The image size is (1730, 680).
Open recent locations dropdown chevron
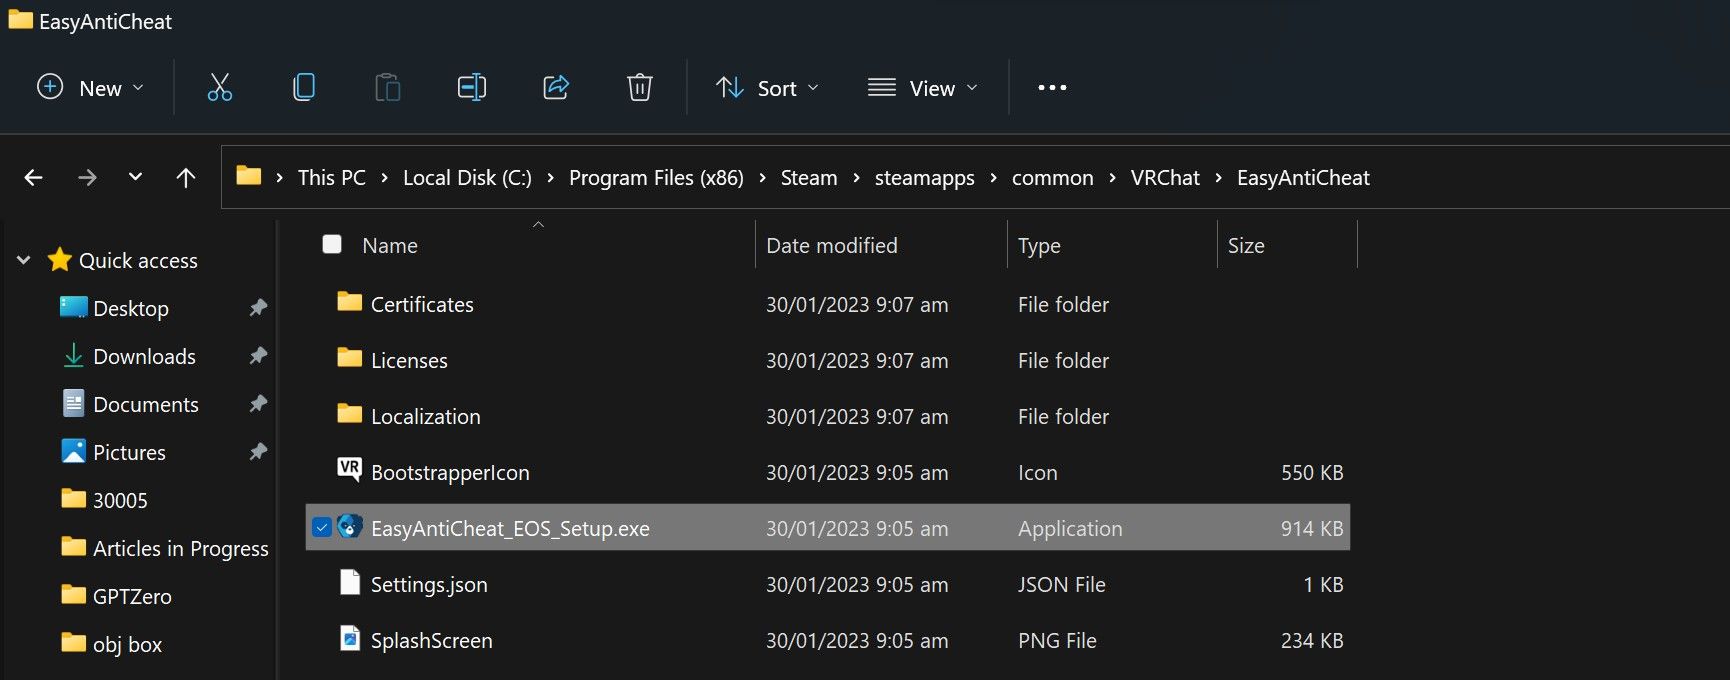point(135,178)
